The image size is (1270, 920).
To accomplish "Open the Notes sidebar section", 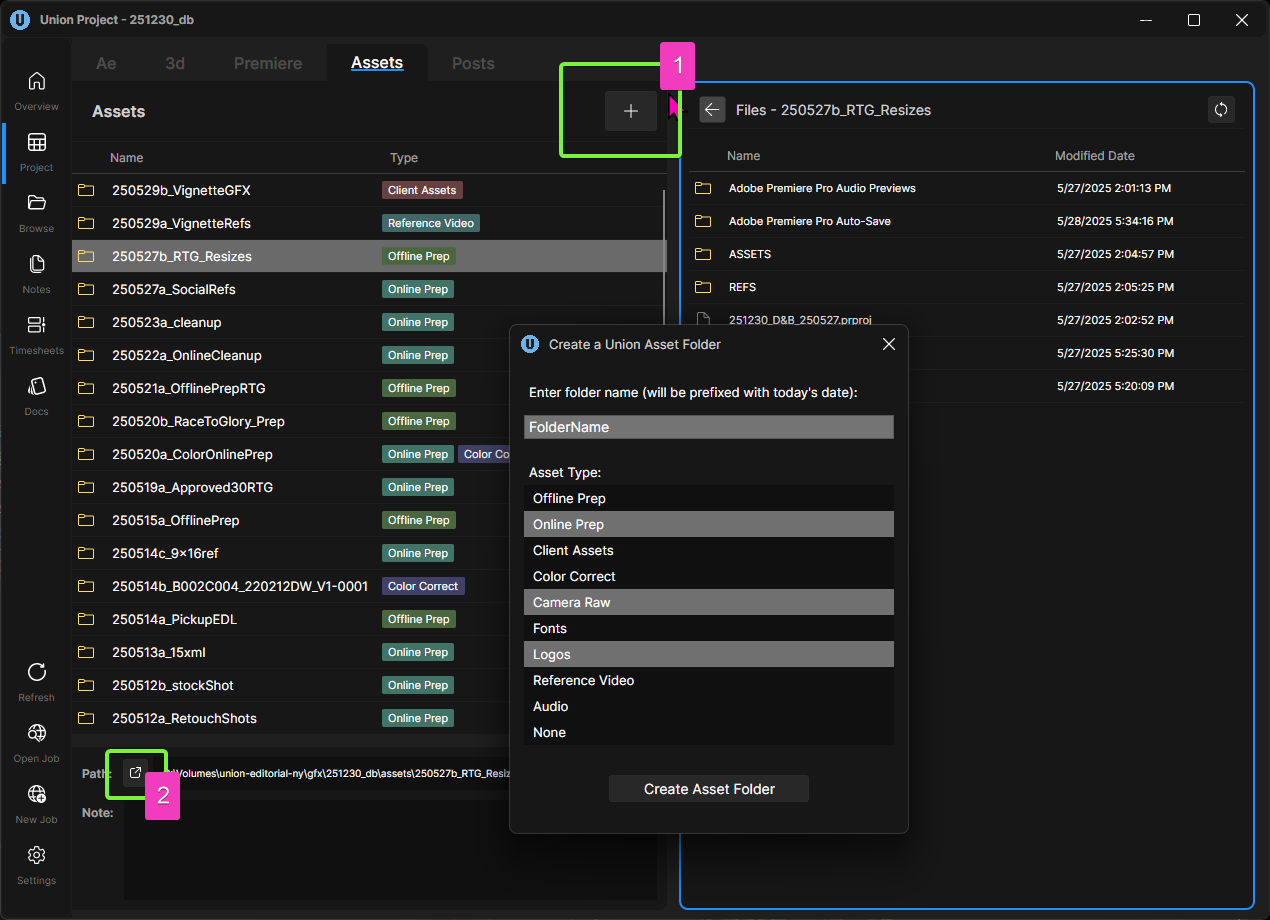I will (x=36, y=273).
